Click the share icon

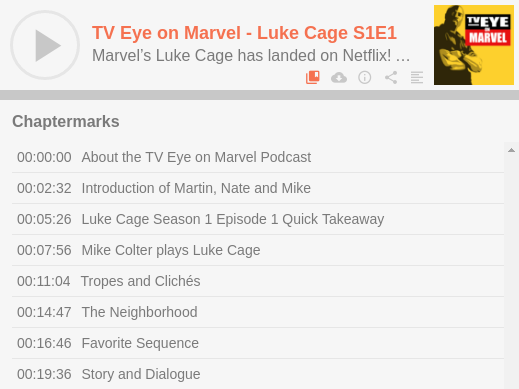tap(391, 77)
